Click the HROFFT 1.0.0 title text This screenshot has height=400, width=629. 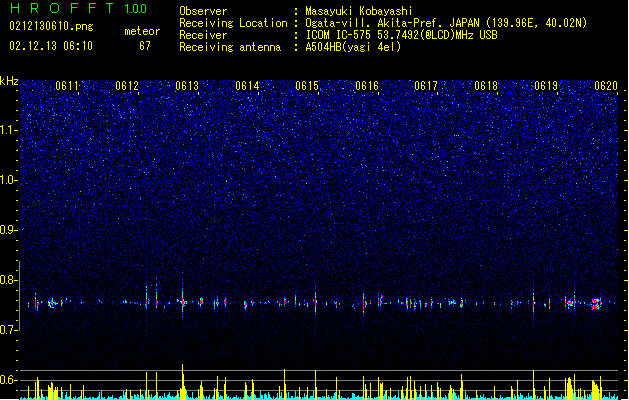(79, 8)
